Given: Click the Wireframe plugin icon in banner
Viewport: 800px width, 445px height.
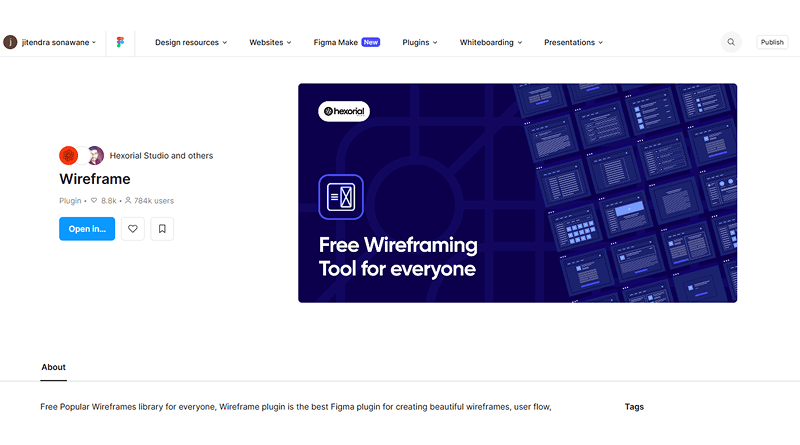Looking at the screenshot, I should pyautogui.click(x=341, y=197).
